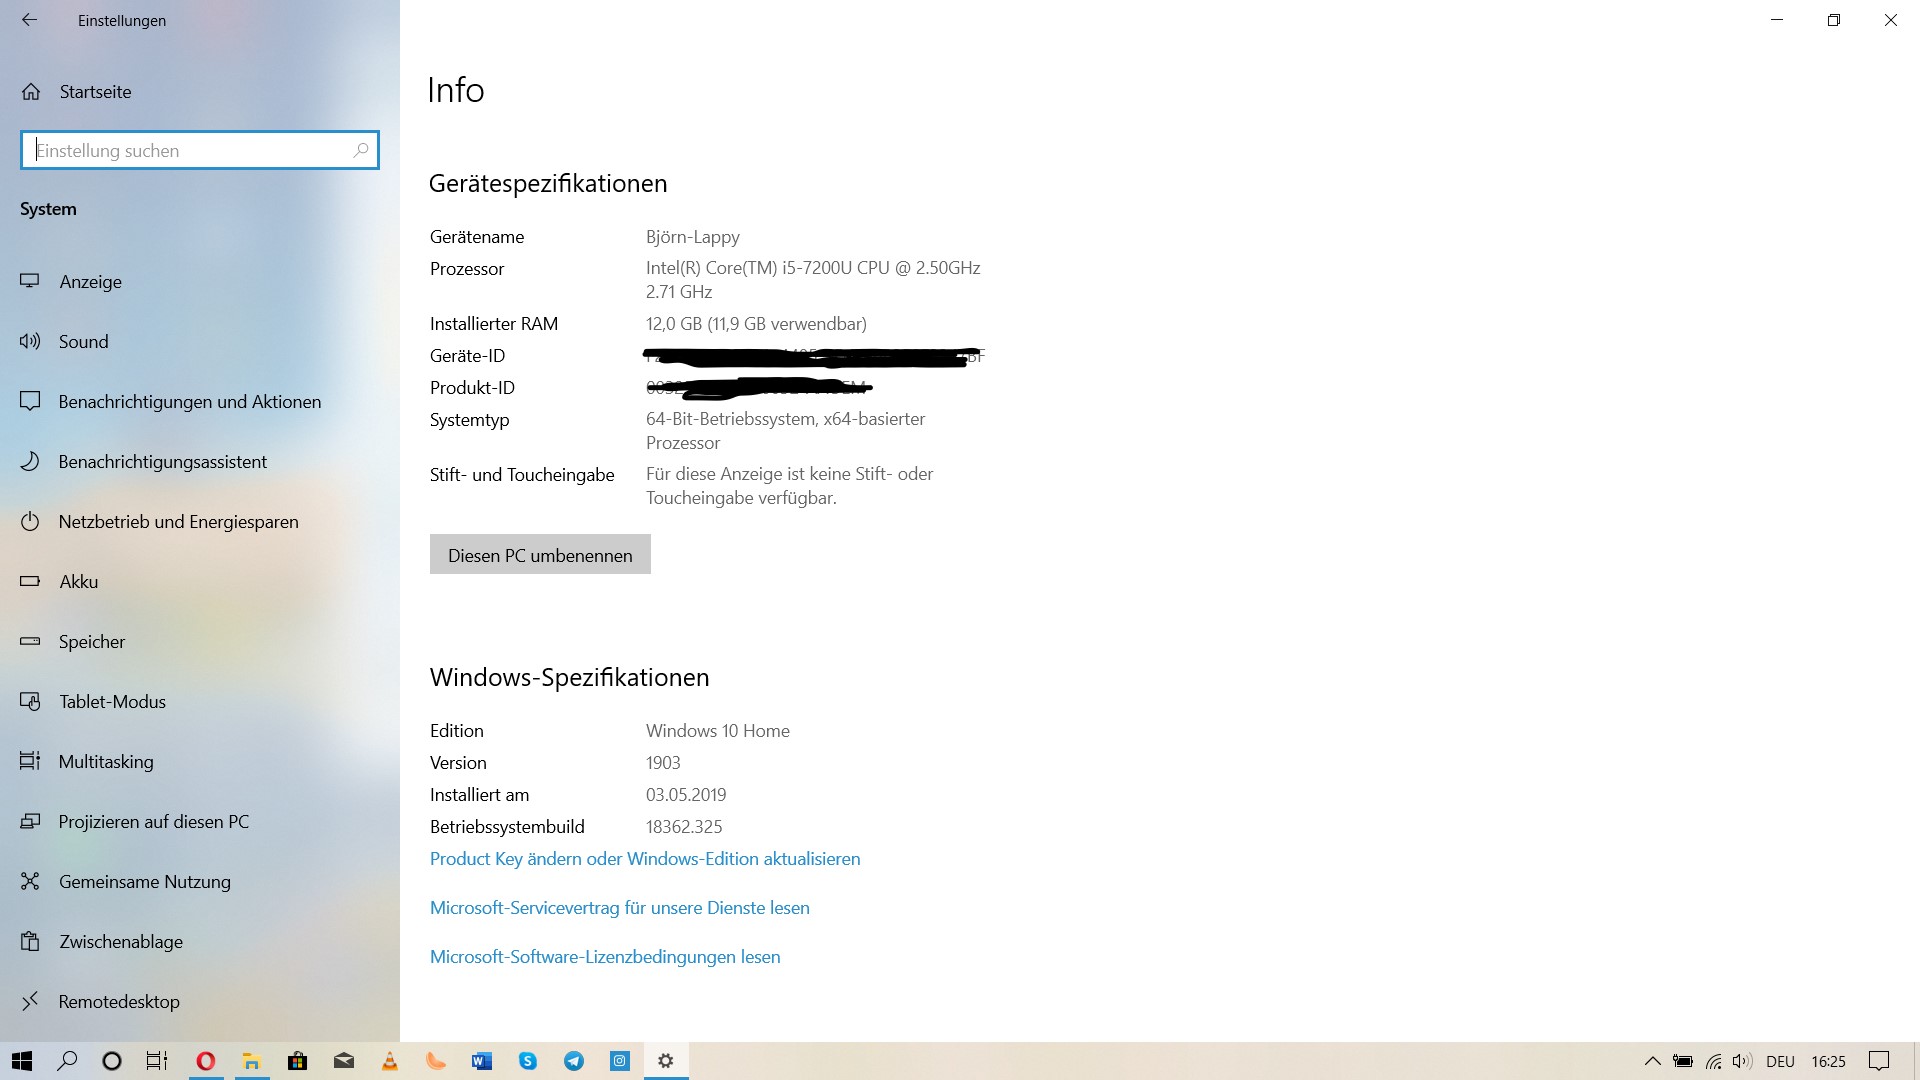Open Zwischenablage clipboard settings
The image size is (1920, 1080).
(x=120, y=942)
